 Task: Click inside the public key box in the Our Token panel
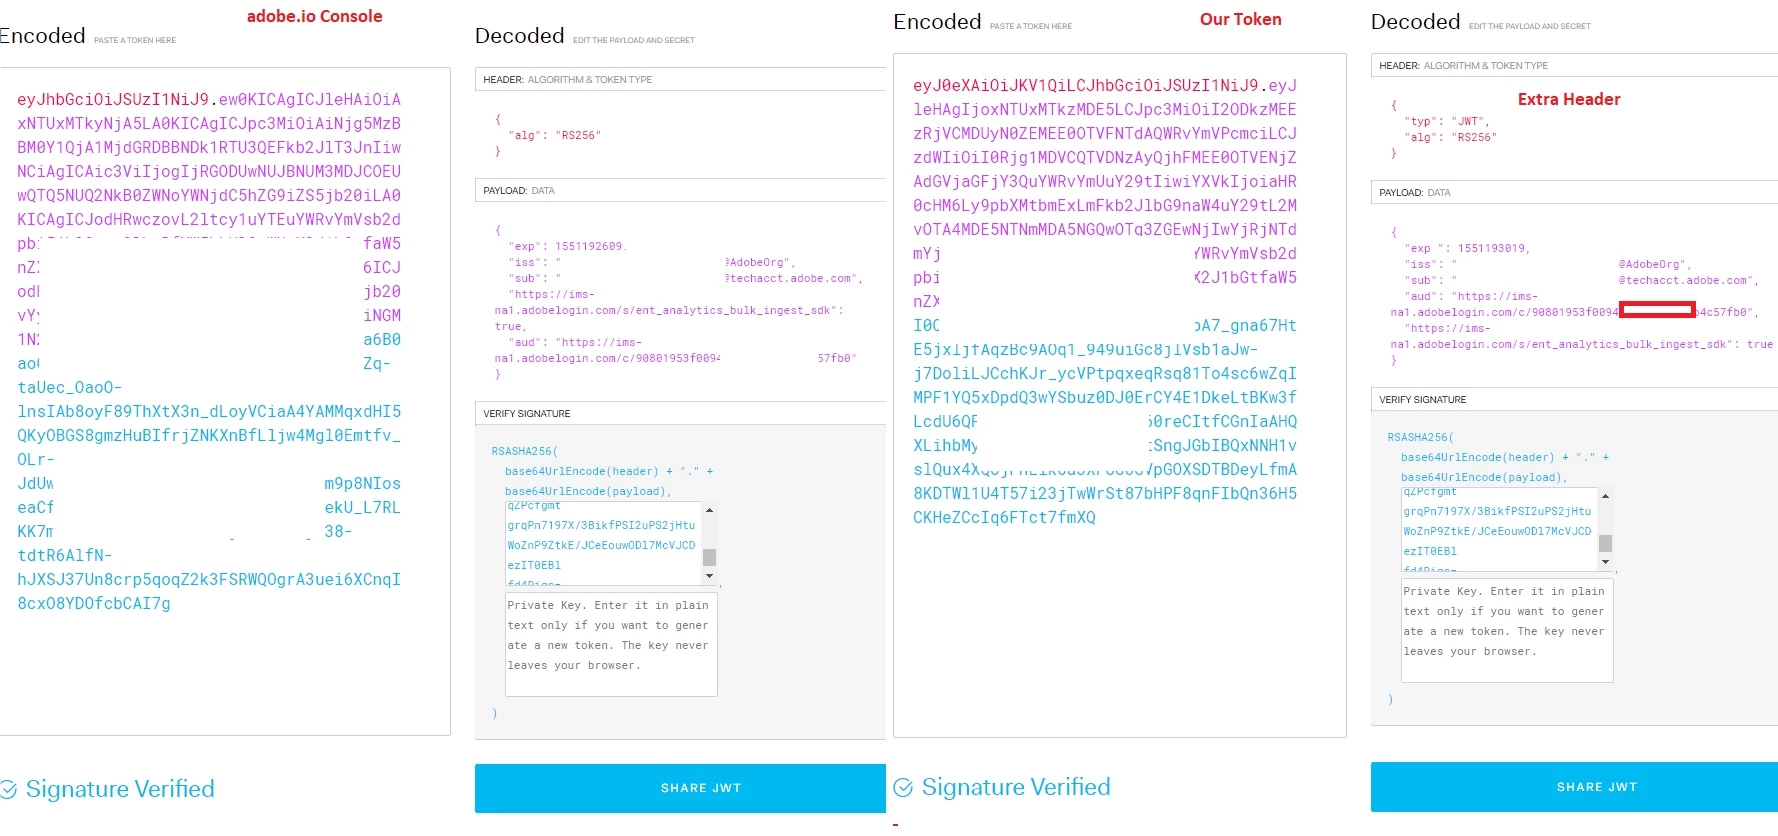point(1500,530)
